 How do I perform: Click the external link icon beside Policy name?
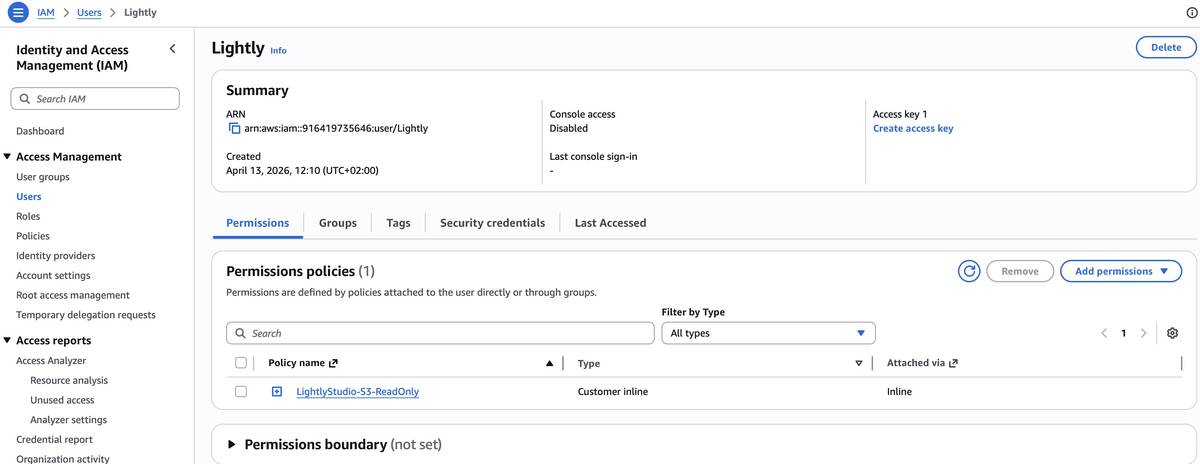[x=333, y=363]
